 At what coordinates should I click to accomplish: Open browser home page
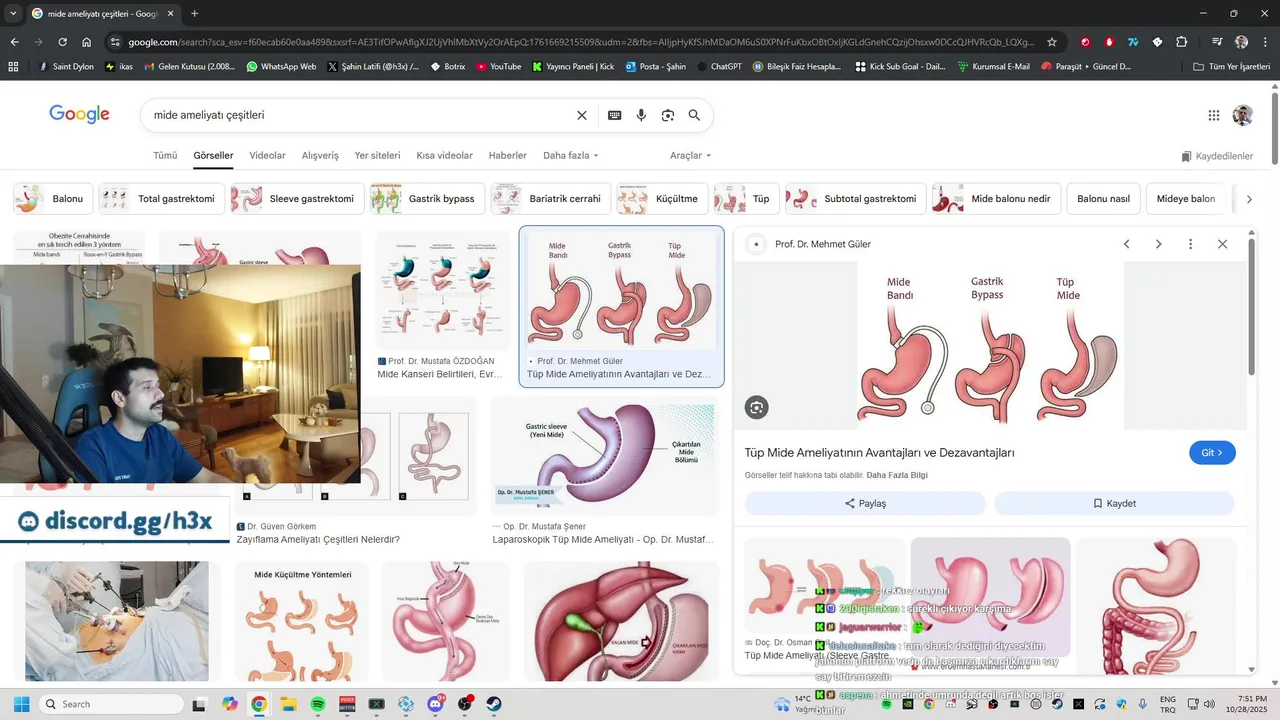(x=87, y=42)
